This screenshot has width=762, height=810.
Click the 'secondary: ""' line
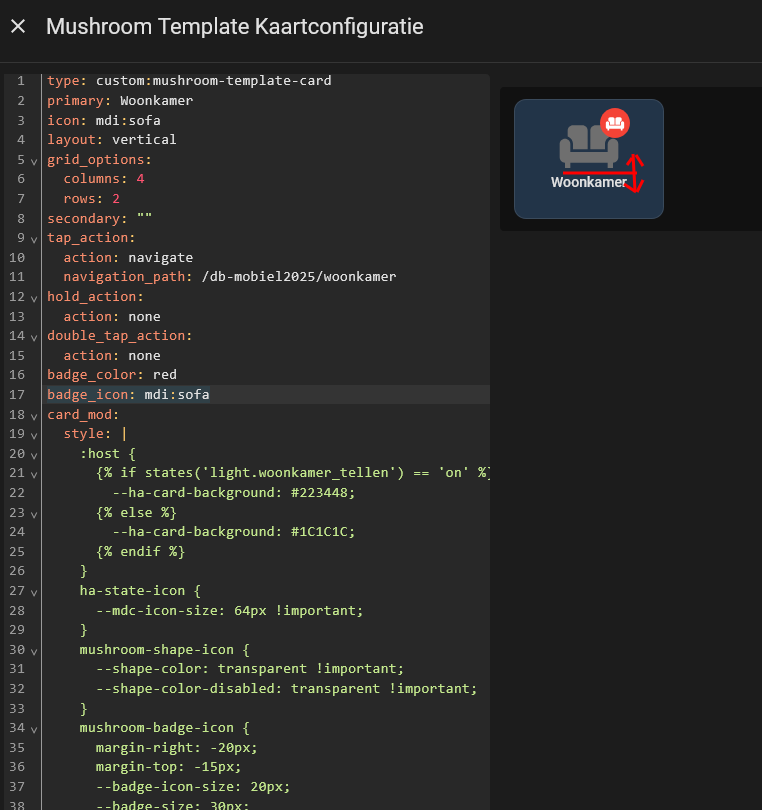coord(100,218)
